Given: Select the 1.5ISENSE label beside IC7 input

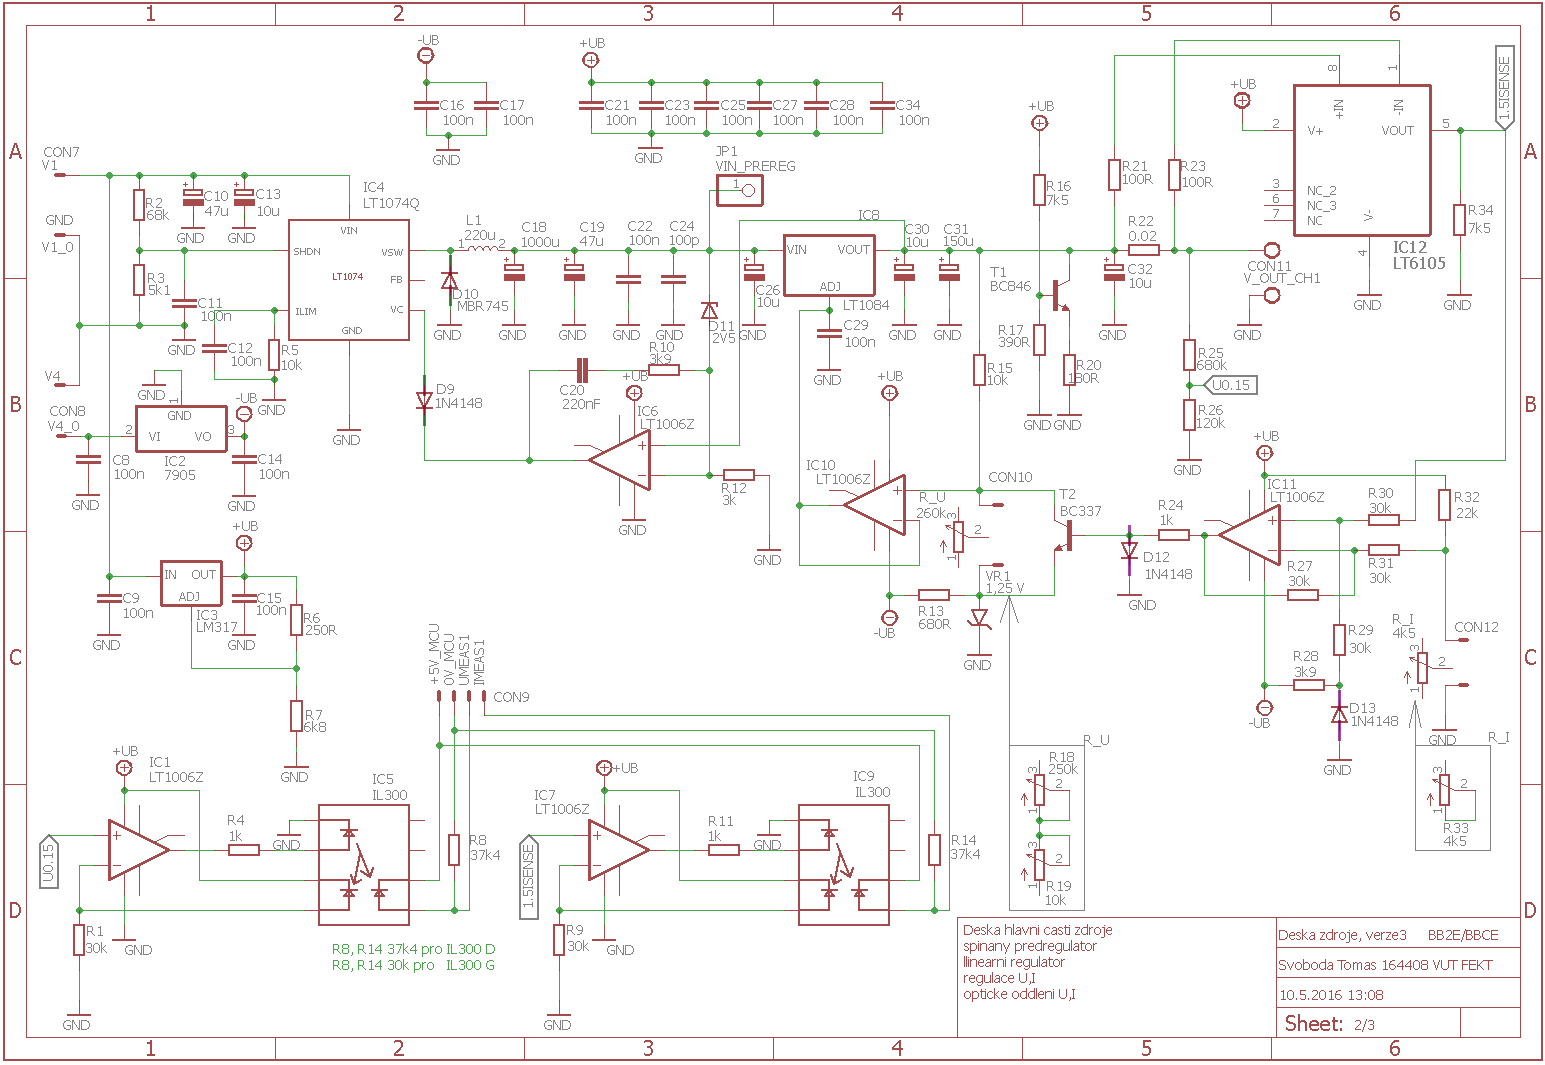Looking at the screenshot, I should (528, 877).
